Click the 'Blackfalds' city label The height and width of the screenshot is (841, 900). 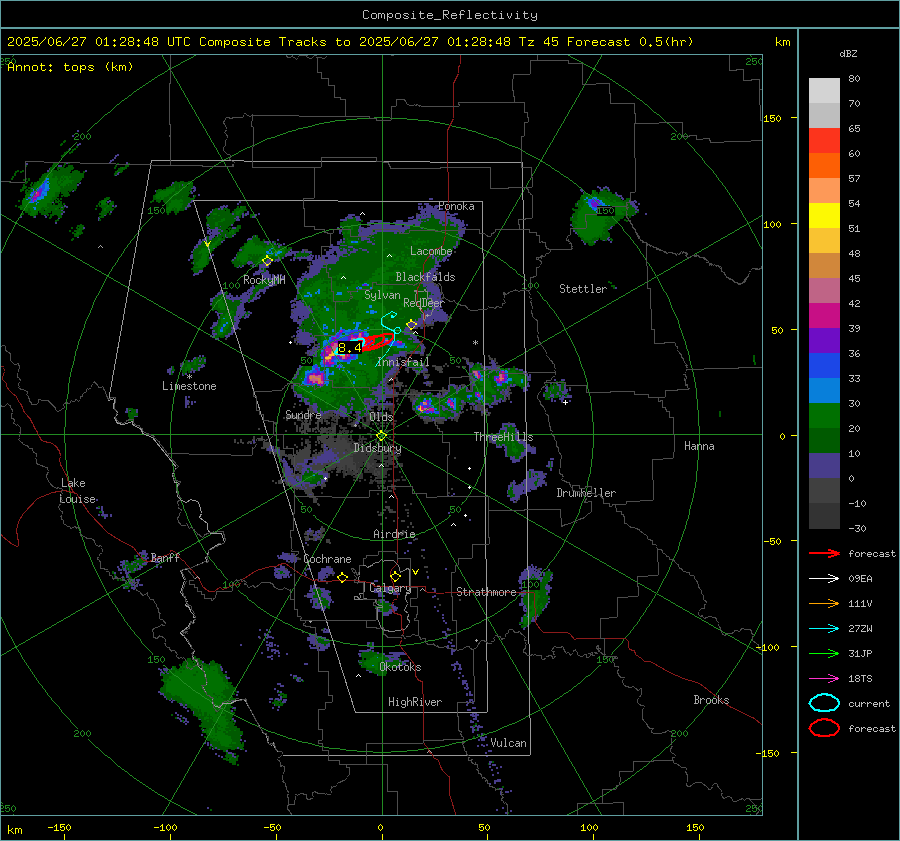[425, 277]
